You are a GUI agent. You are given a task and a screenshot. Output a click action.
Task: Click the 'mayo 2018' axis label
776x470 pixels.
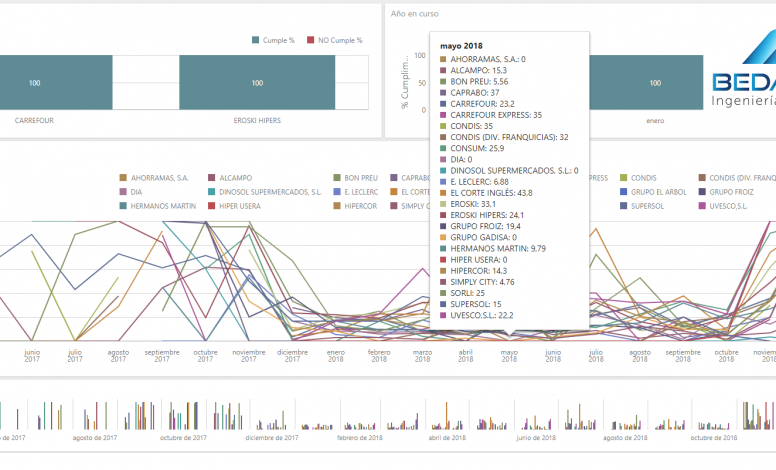click(508, 356)
